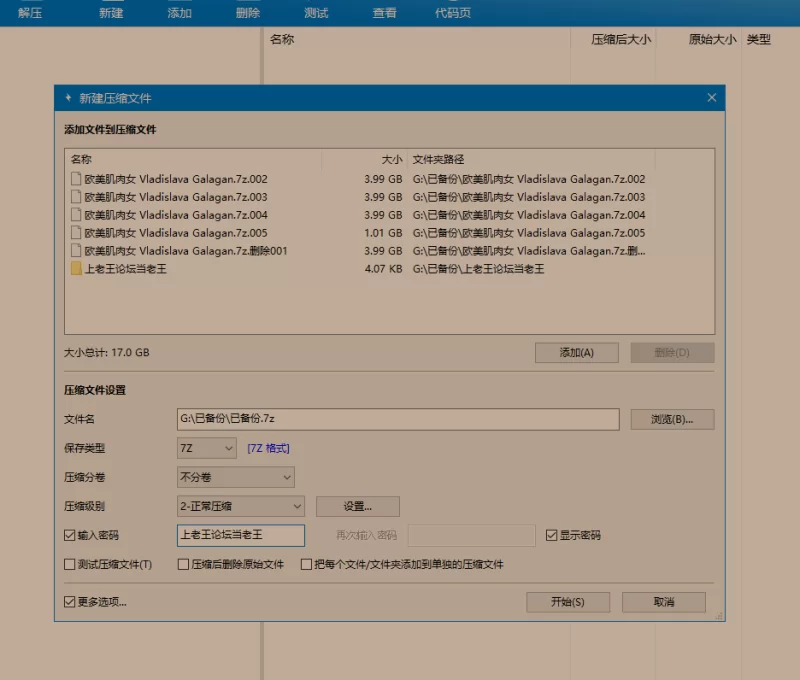
Task: Click the 浏览(B)... browse button
Action: click(x=672, y=419)
